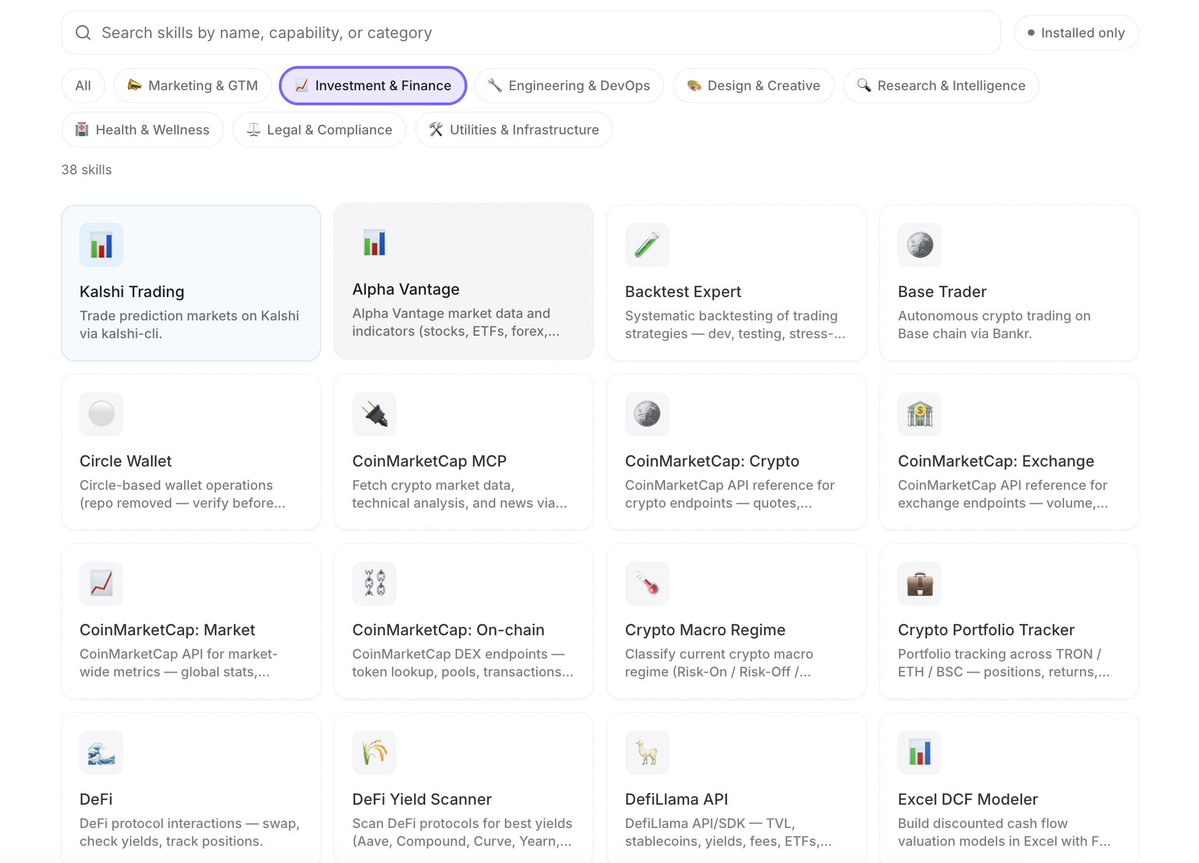
Task: Click the CoinMarketCap: On-chain chain links icon
Action: [x=374, y=583]
